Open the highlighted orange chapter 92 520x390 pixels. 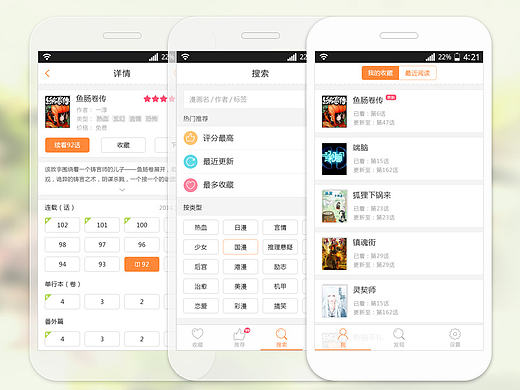[142, 264]
